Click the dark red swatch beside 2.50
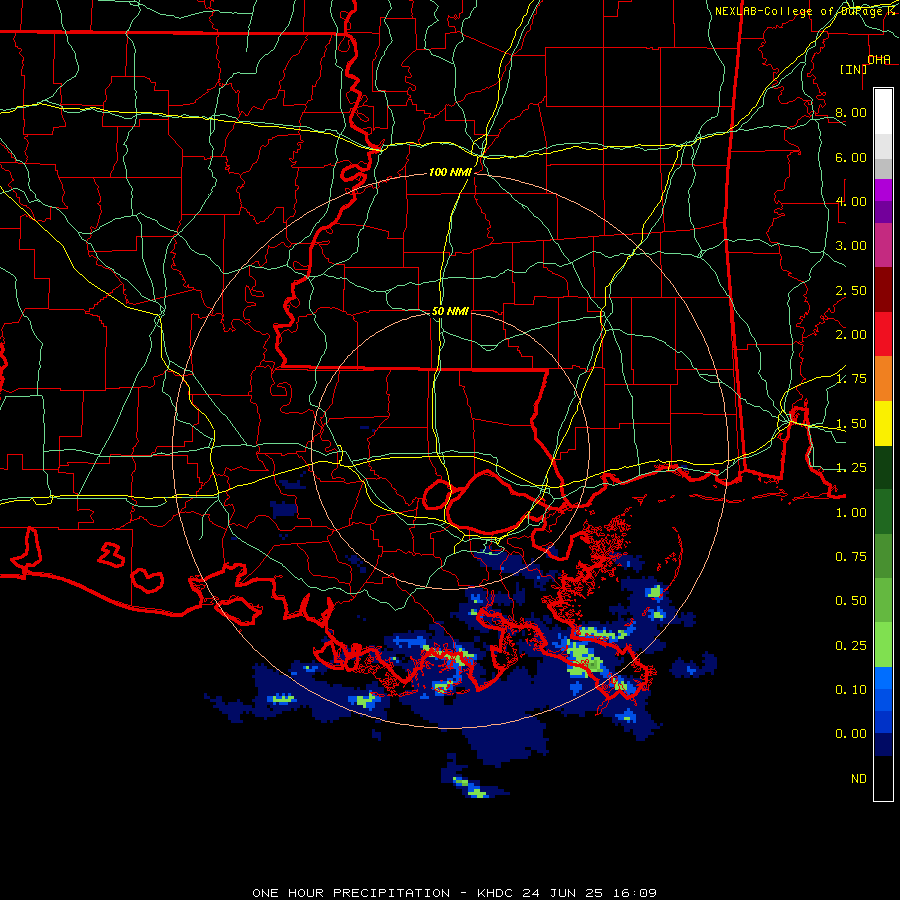Viewport: 900px width, 900px height. tap(883, 290)
